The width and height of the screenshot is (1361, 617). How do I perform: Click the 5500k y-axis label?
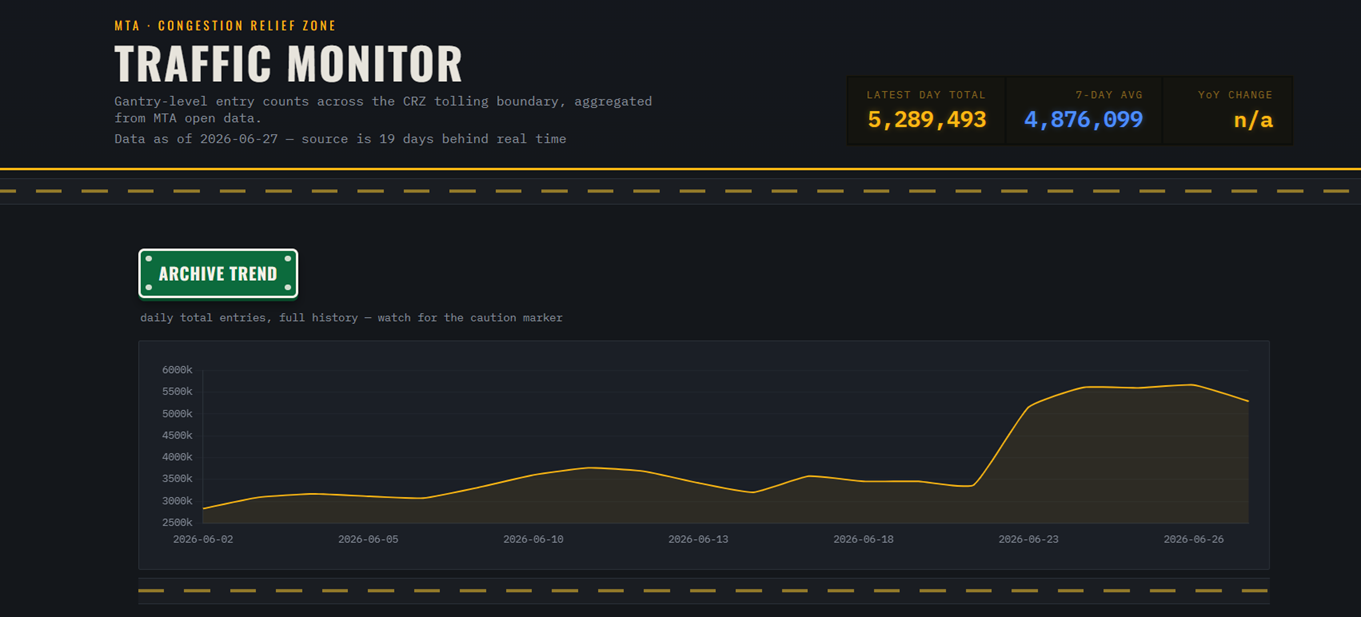(177, 392)
